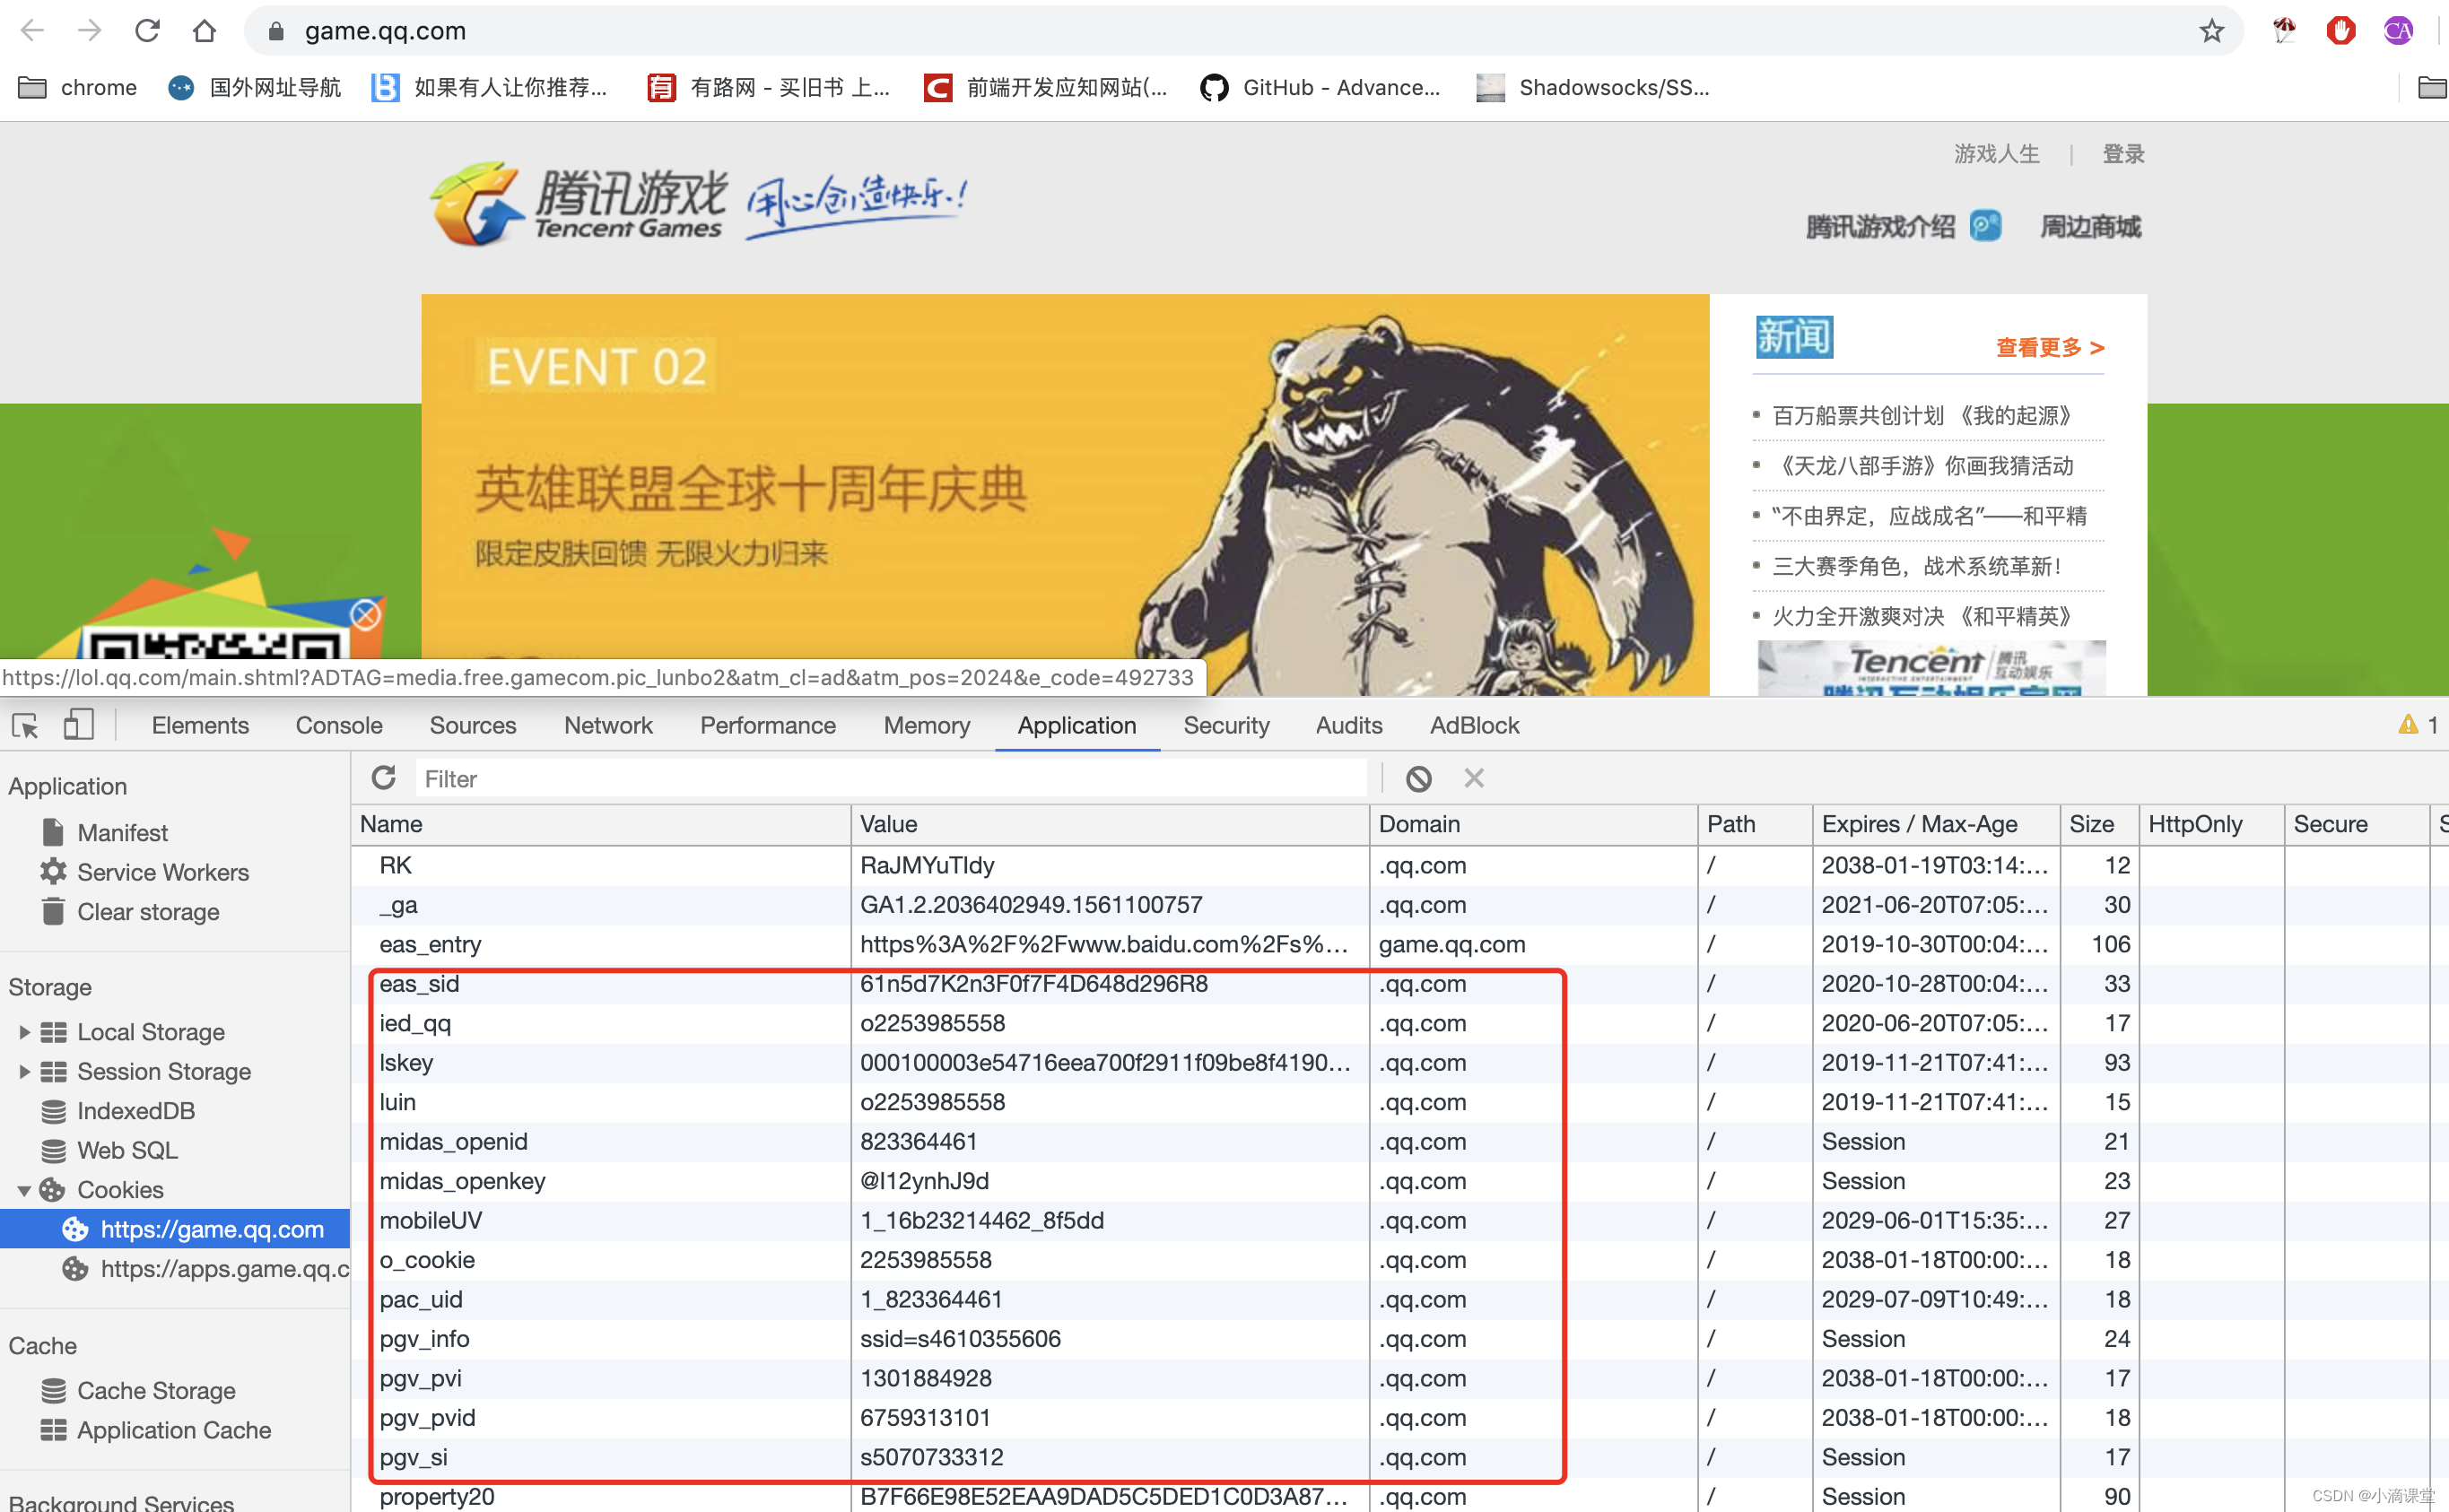Image resolution: width=2449 pixels, height=1512 pixels.
Task: Switch to the Memory tab
Action: pyautogui.click(x=927, y=725)
